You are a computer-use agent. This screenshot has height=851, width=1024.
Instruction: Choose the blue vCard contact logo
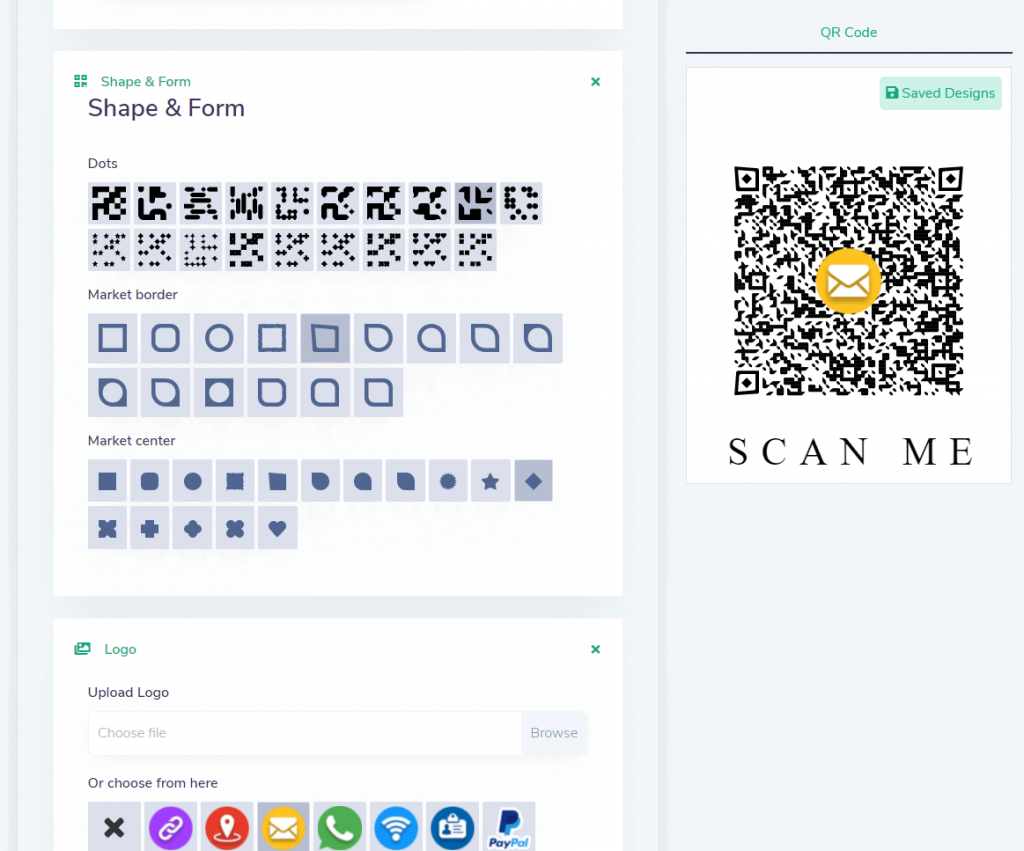(x=453, y=827)
